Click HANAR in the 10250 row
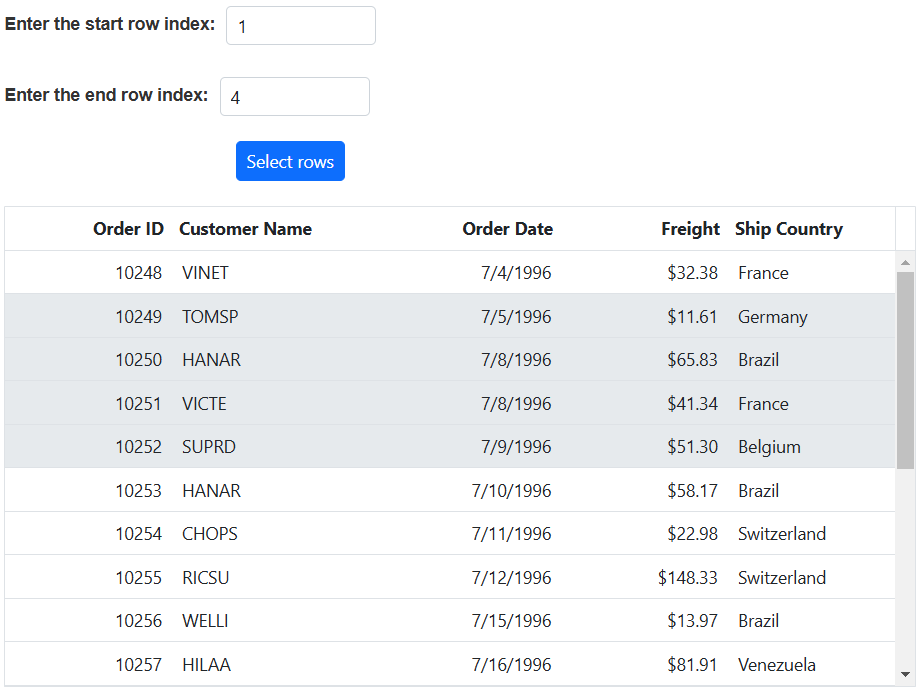Screen dimensions: 917x688 click(211, 360)
